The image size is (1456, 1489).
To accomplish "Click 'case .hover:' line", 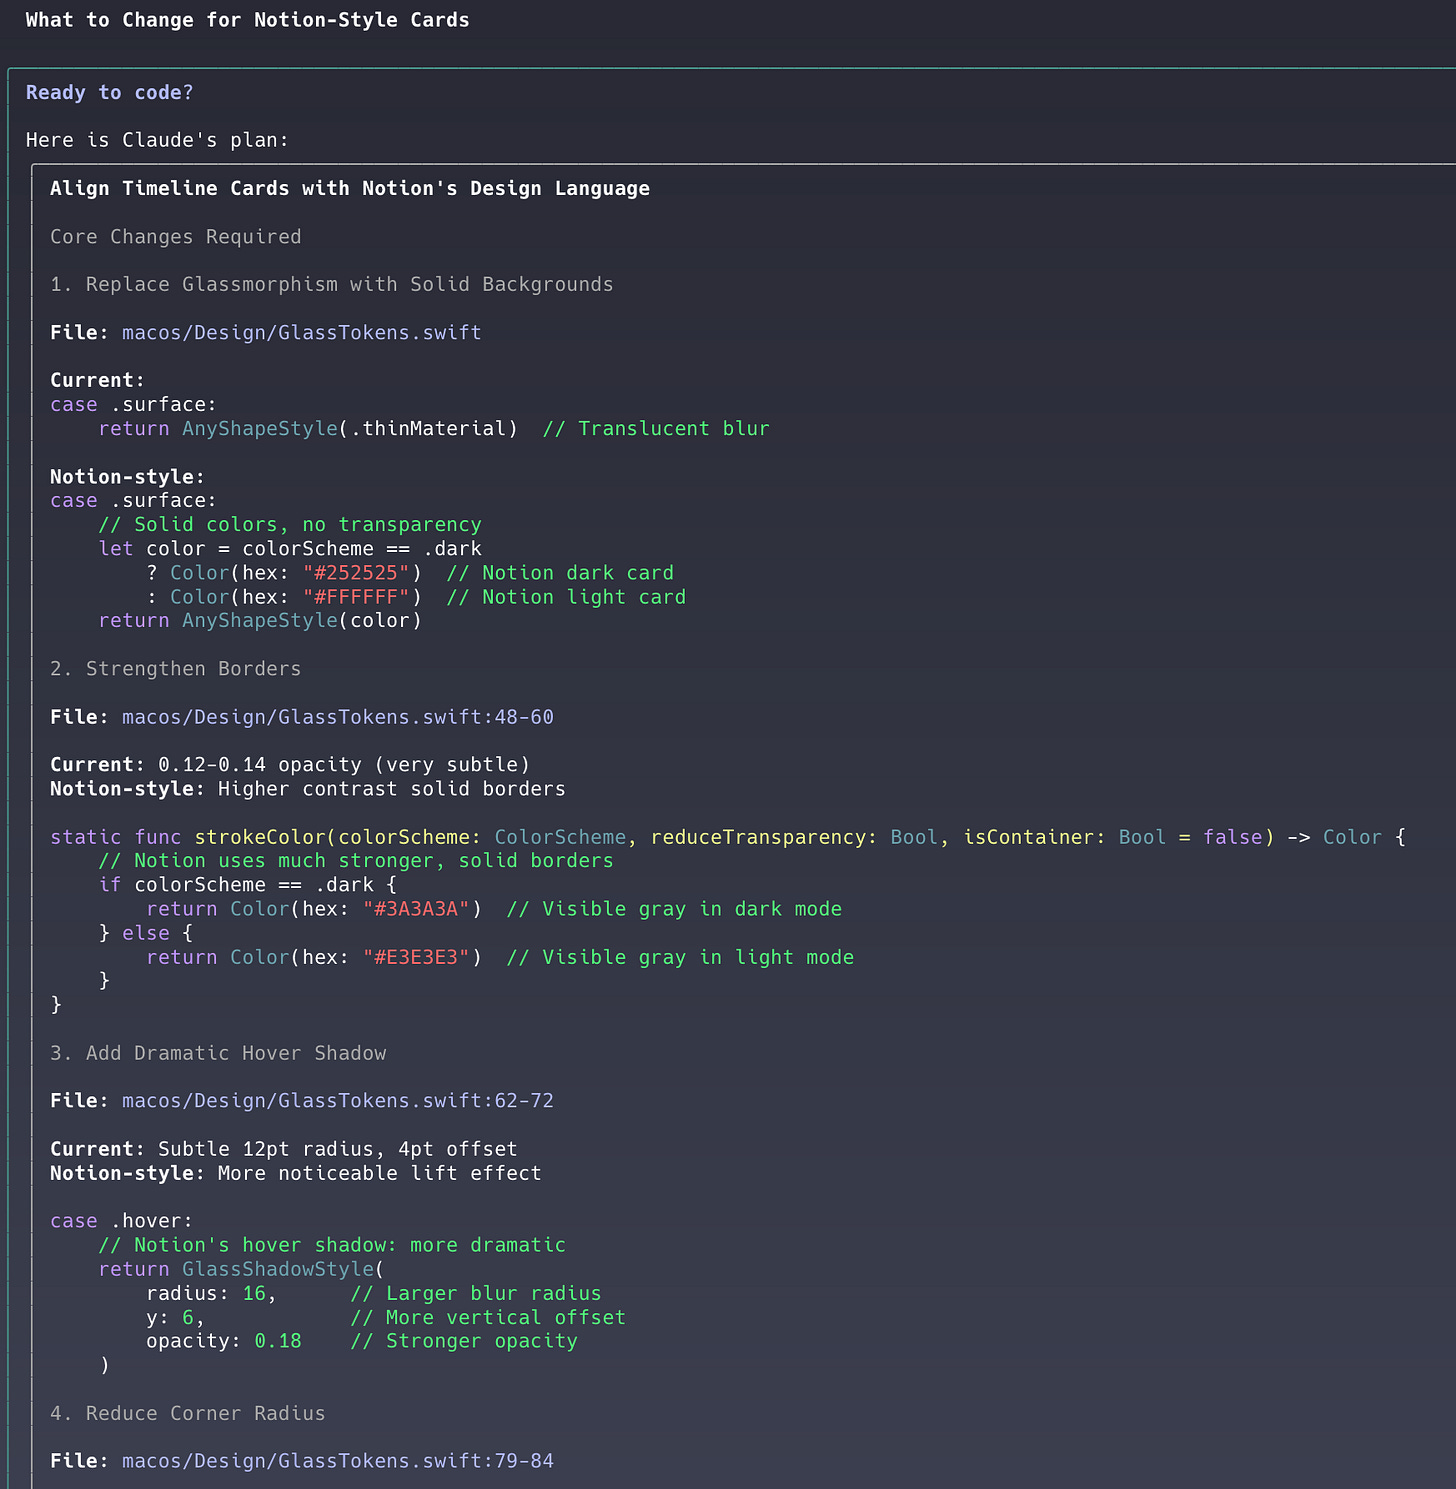I will click(x=121, y=1220).
